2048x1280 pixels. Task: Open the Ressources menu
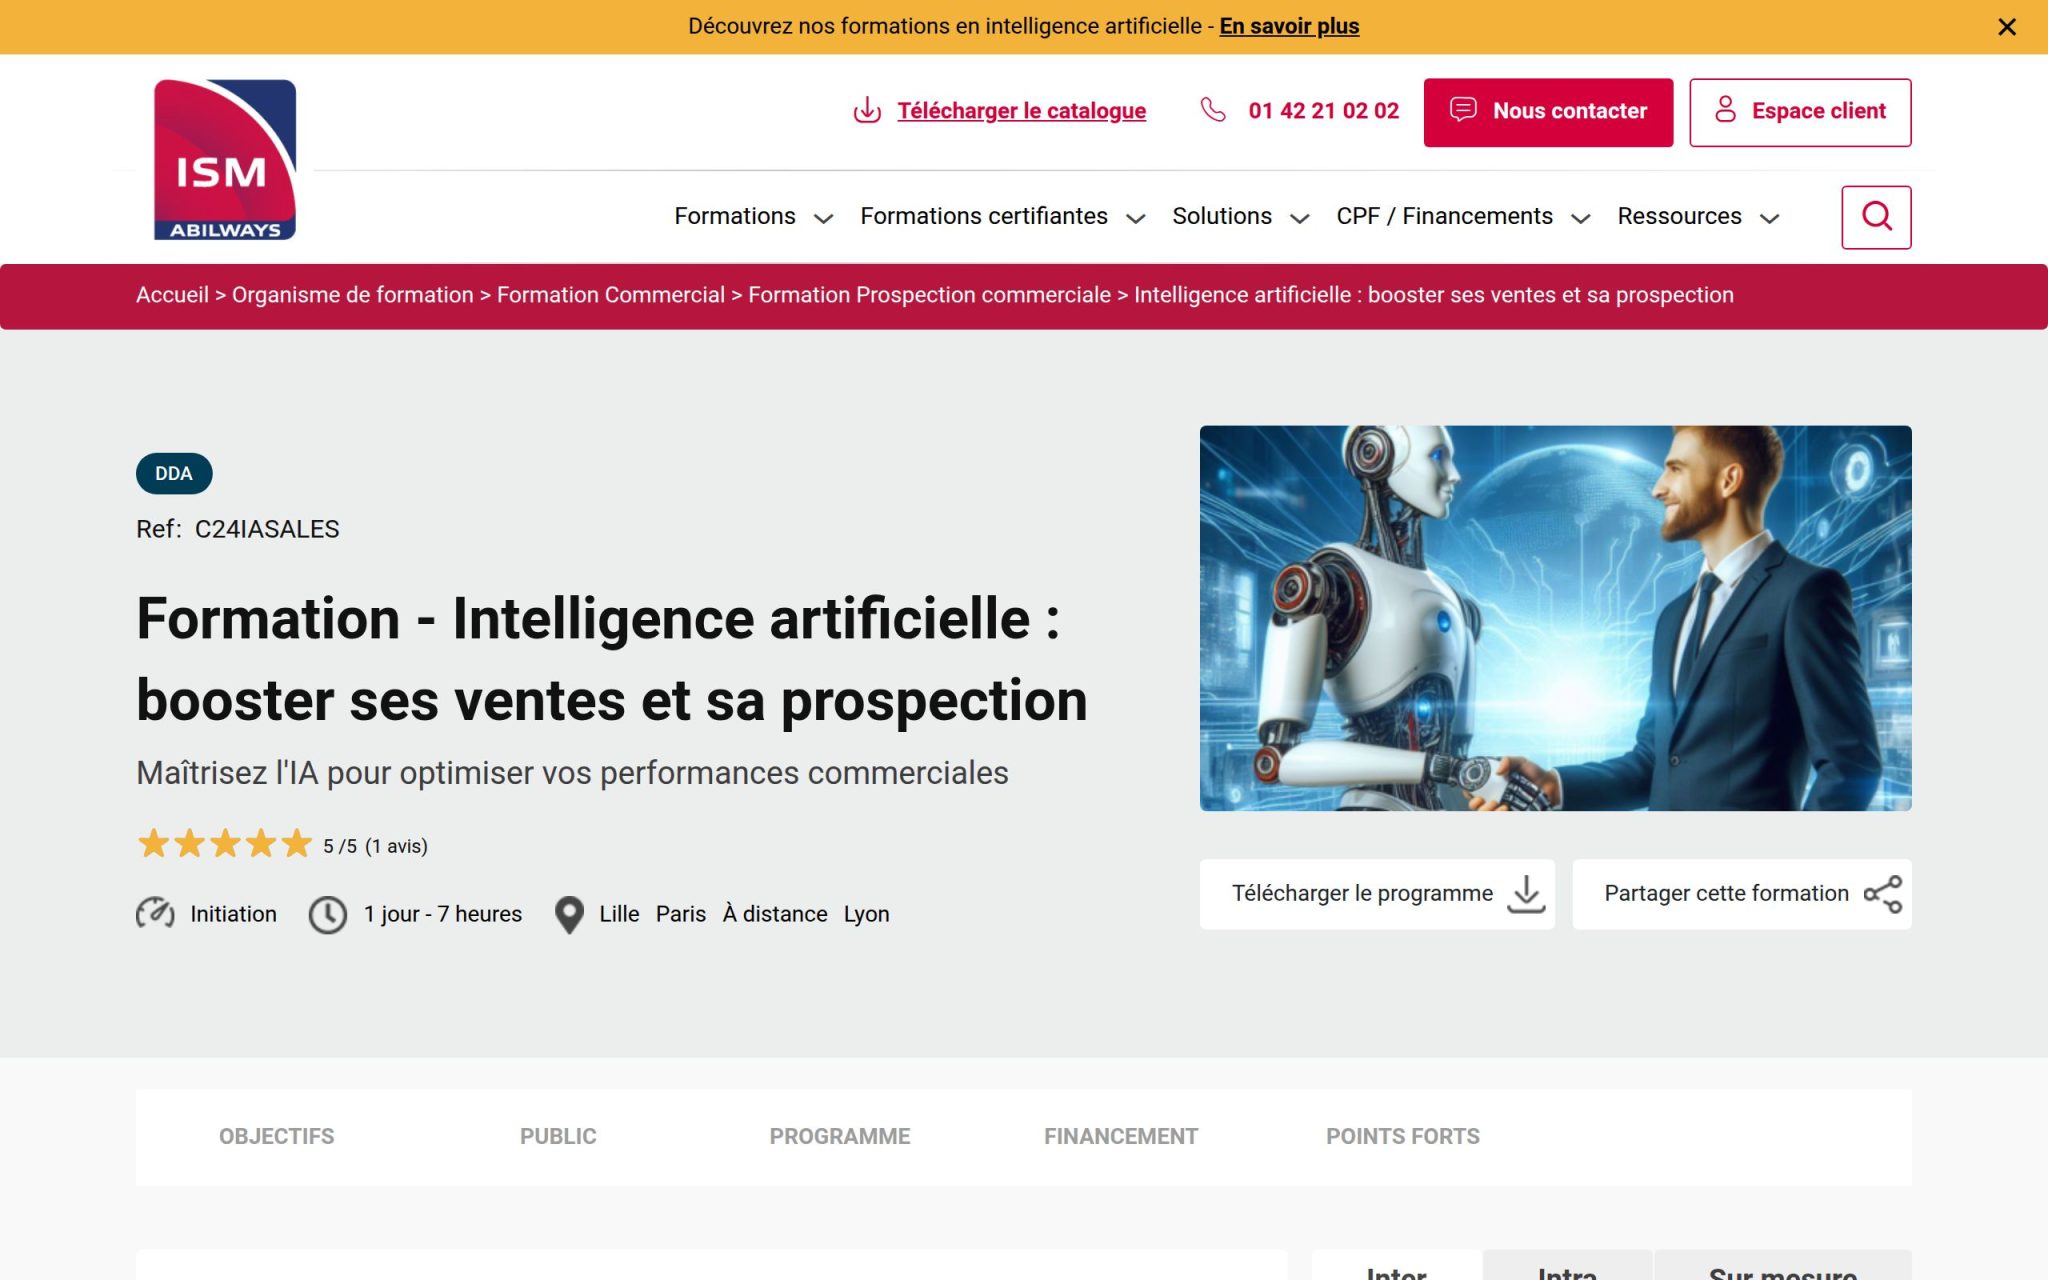tap(1679, 216)
